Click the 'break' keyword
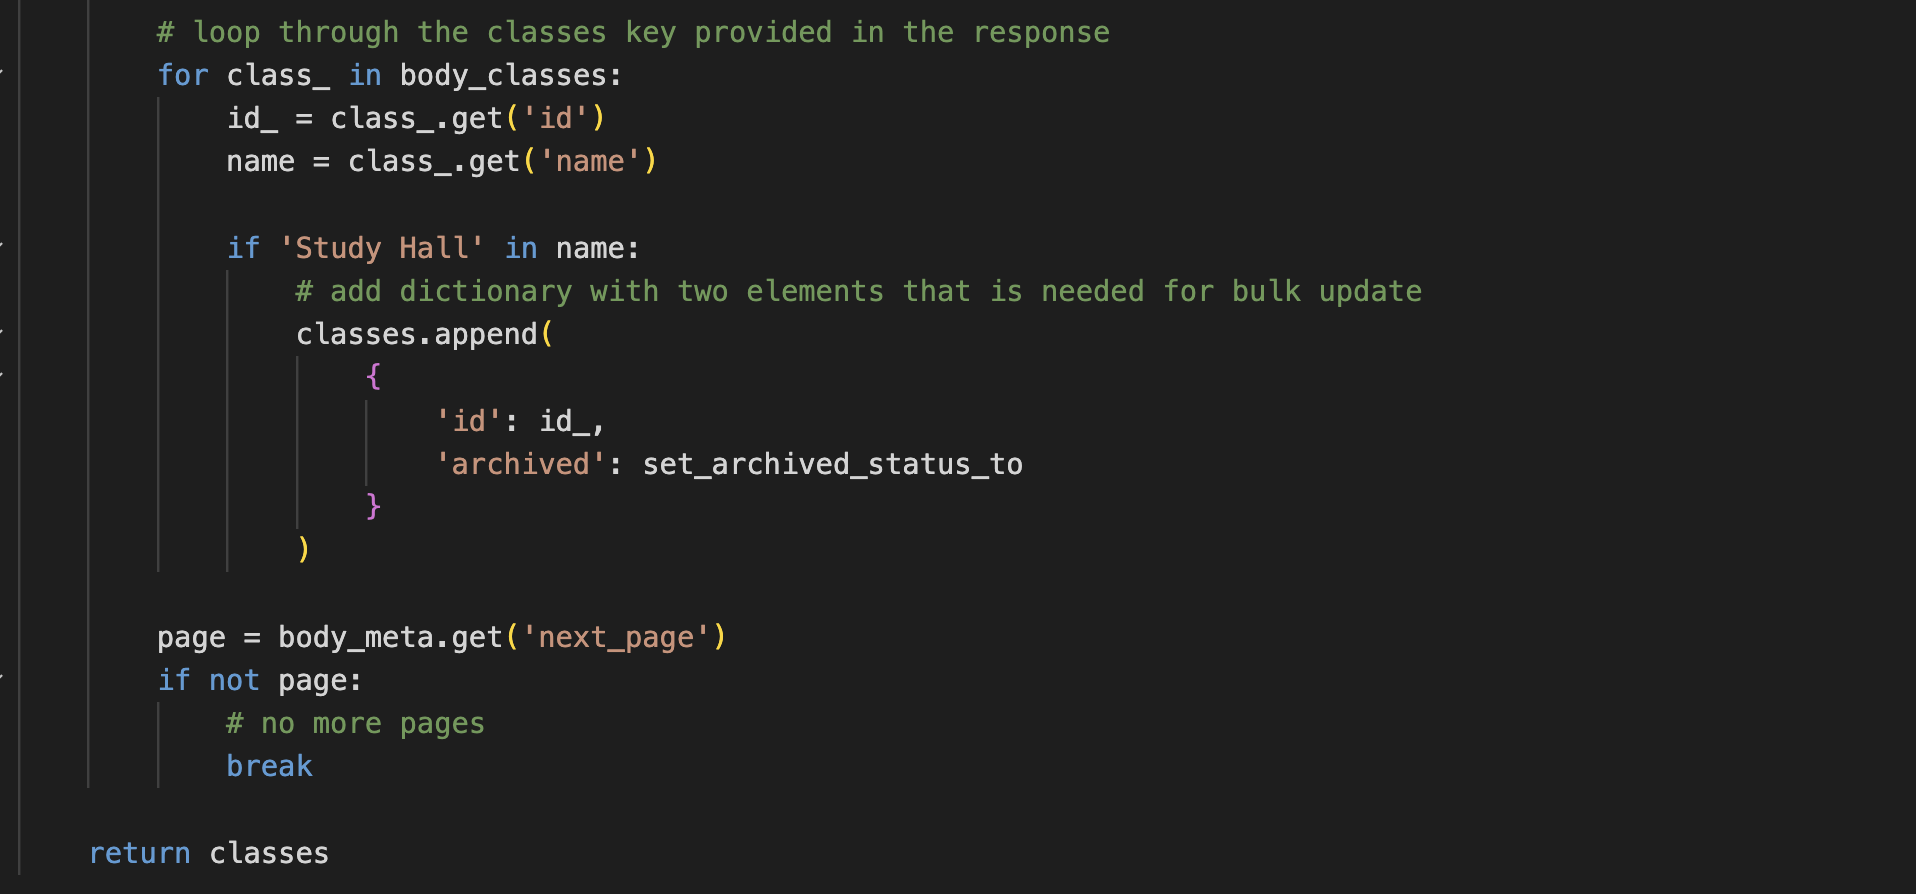 [269, 766]
